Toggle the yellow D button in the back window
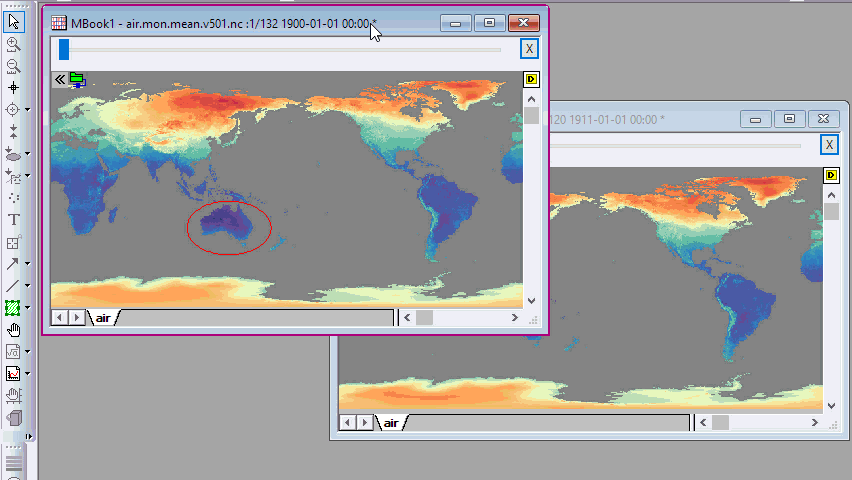The width and height of the screenshot is (852, 480). click(831, 175)
